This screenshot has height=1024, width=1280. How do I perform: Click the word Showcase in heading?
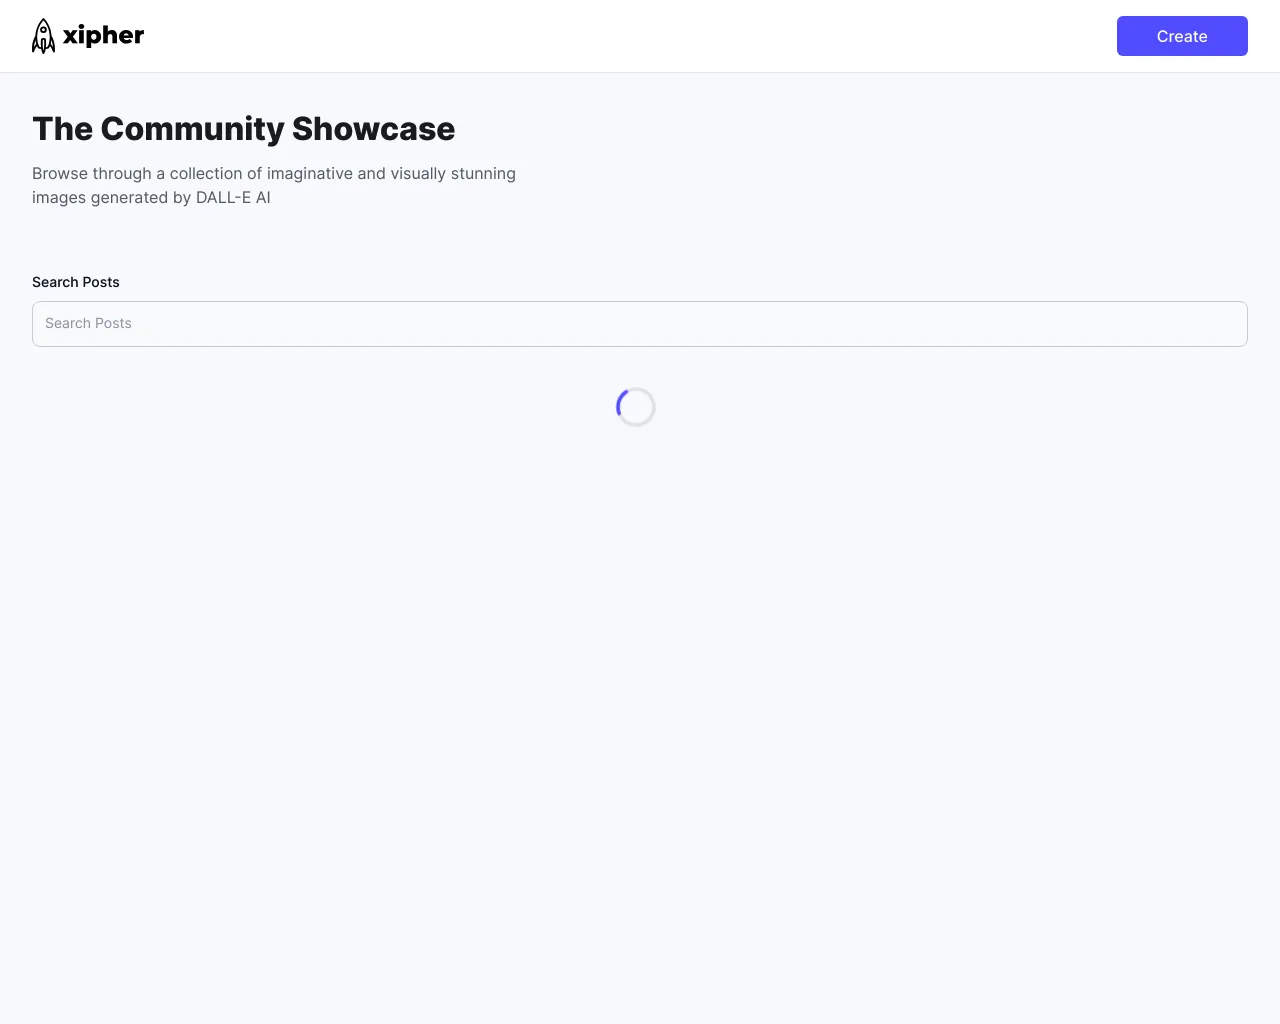click(374, 129)
